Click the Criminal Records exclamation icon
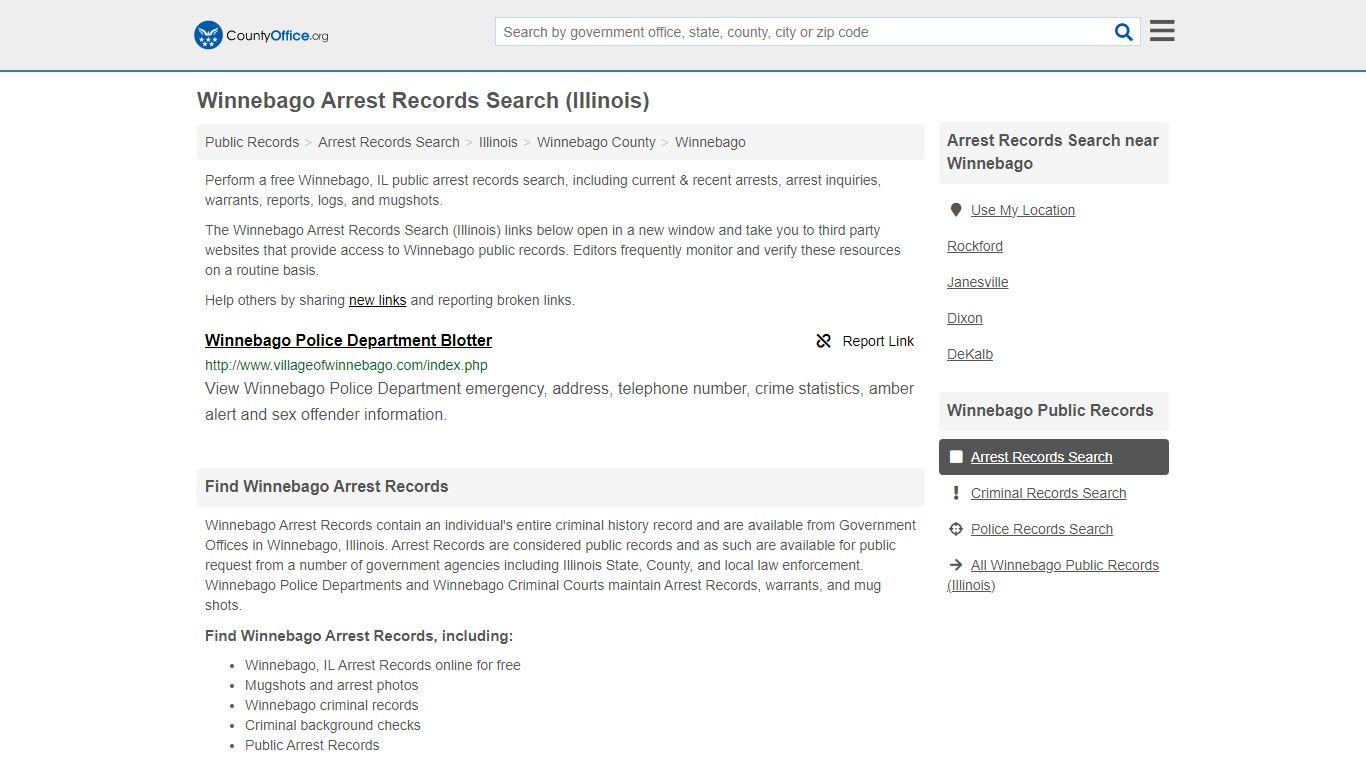 pyautogui.click(x=956, y=493)
